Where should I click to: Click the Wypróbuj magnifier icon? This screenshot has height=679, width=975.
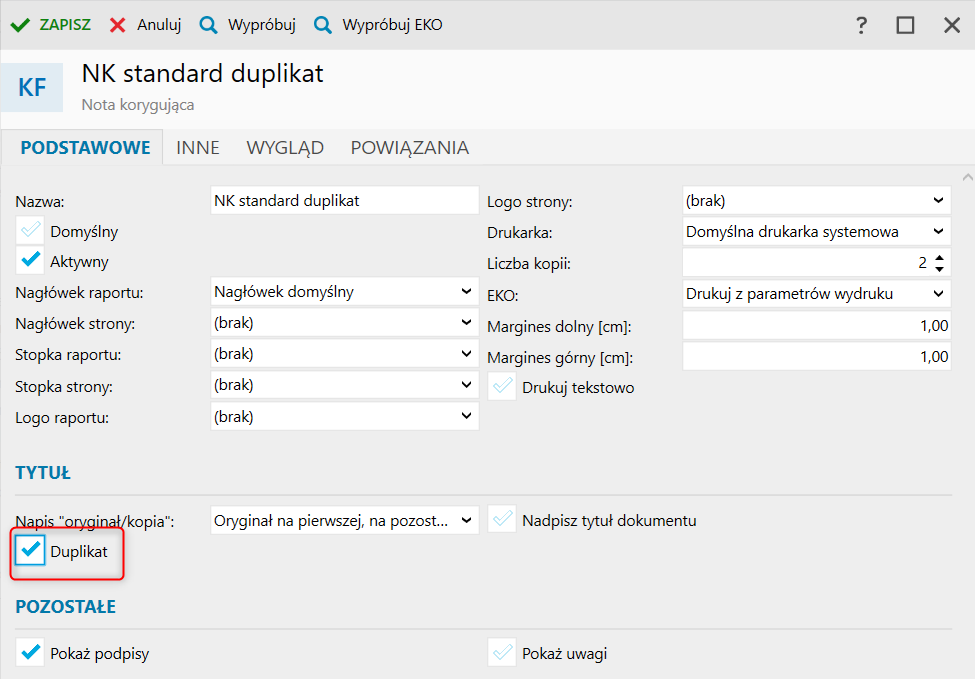(x=208, y=25)
